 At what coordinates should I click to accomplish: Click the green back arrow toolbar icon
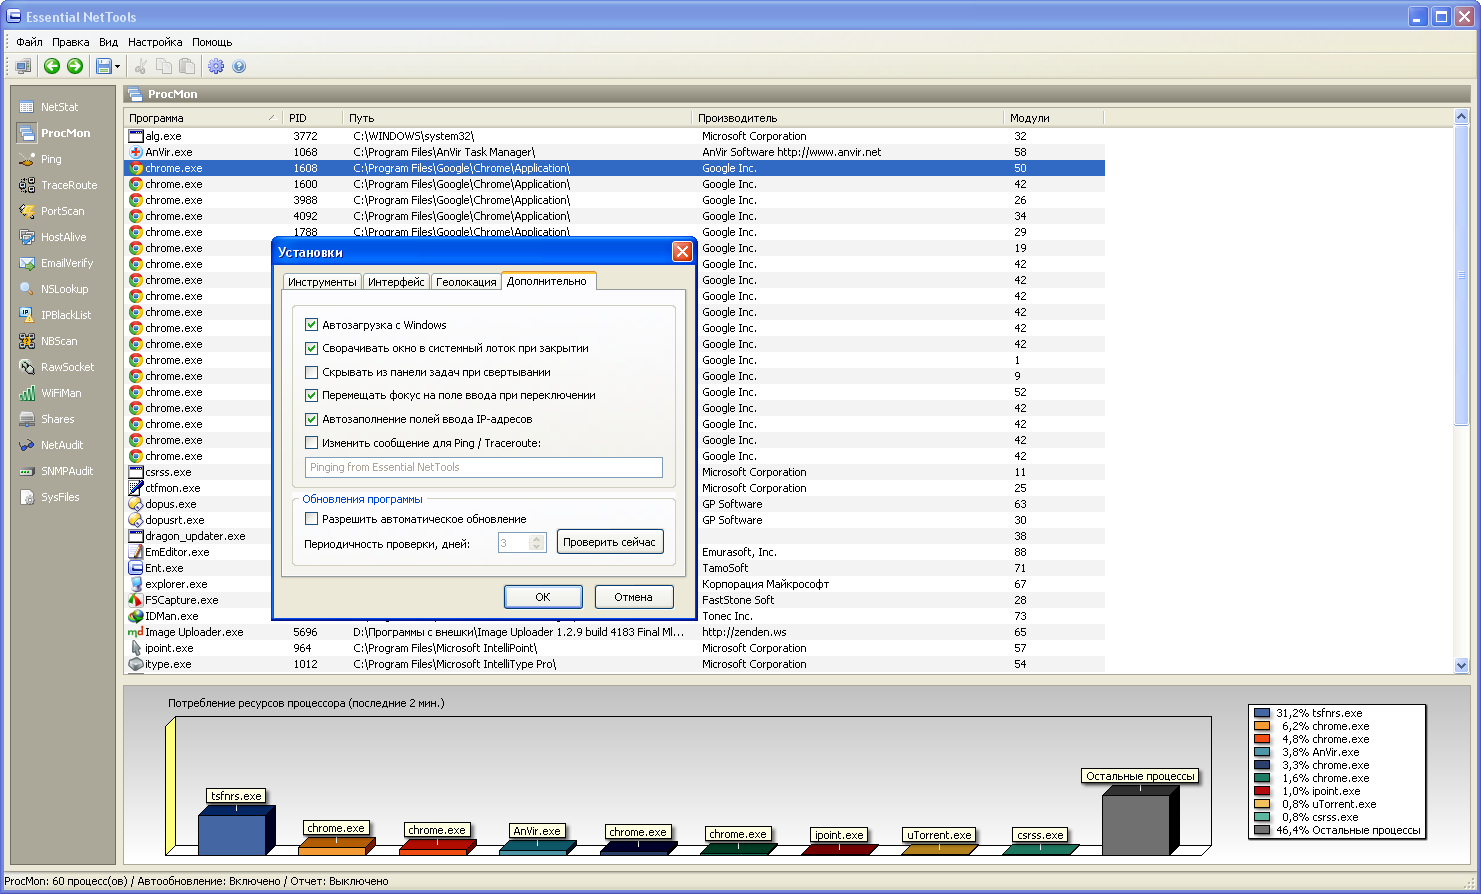click(52, 66)
